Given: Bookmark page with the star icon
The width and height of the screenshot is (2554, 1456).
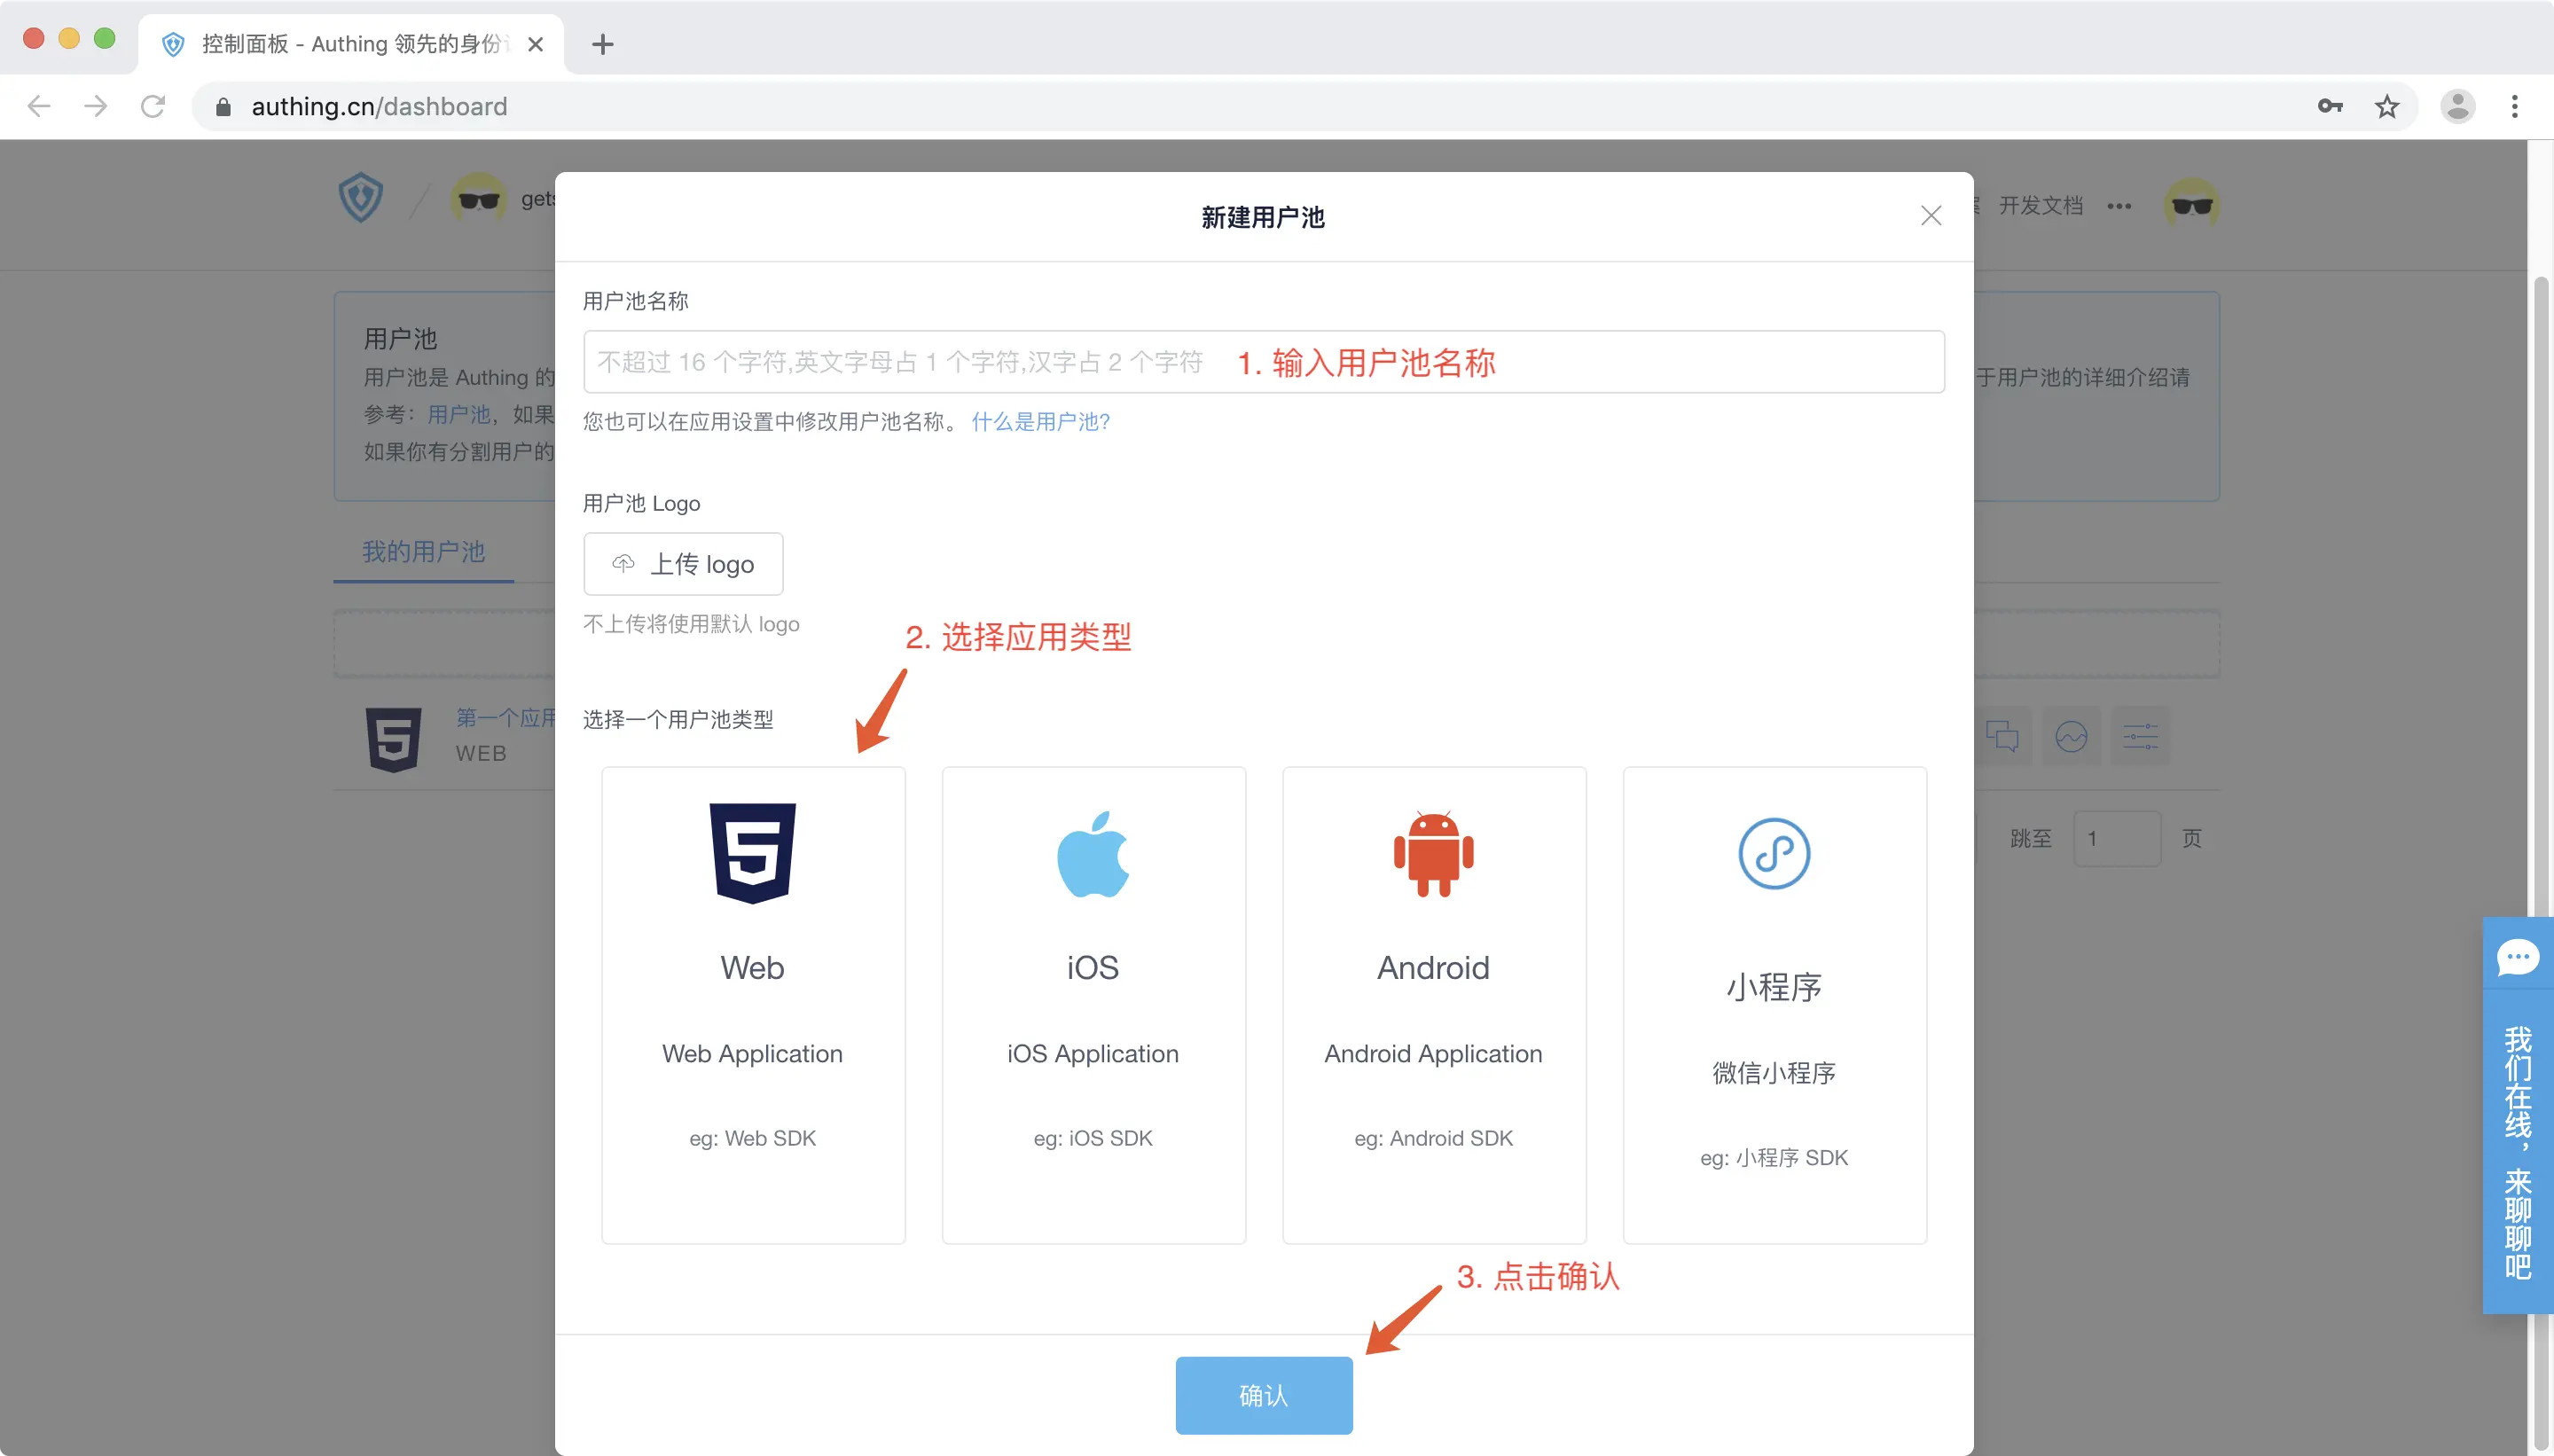Looking at the screenshot, I should (x=2386, y=106).
